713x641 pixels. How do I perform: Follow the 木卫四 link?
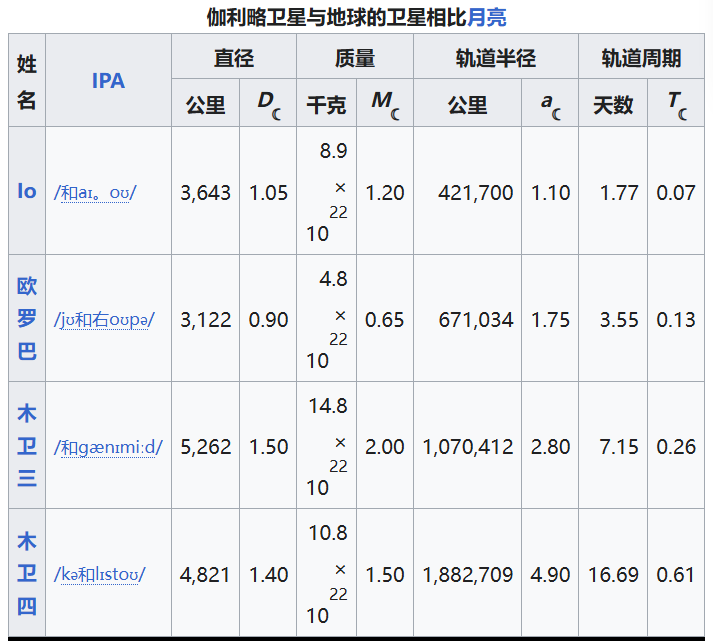pyautogui.click(x=27, y=574)
